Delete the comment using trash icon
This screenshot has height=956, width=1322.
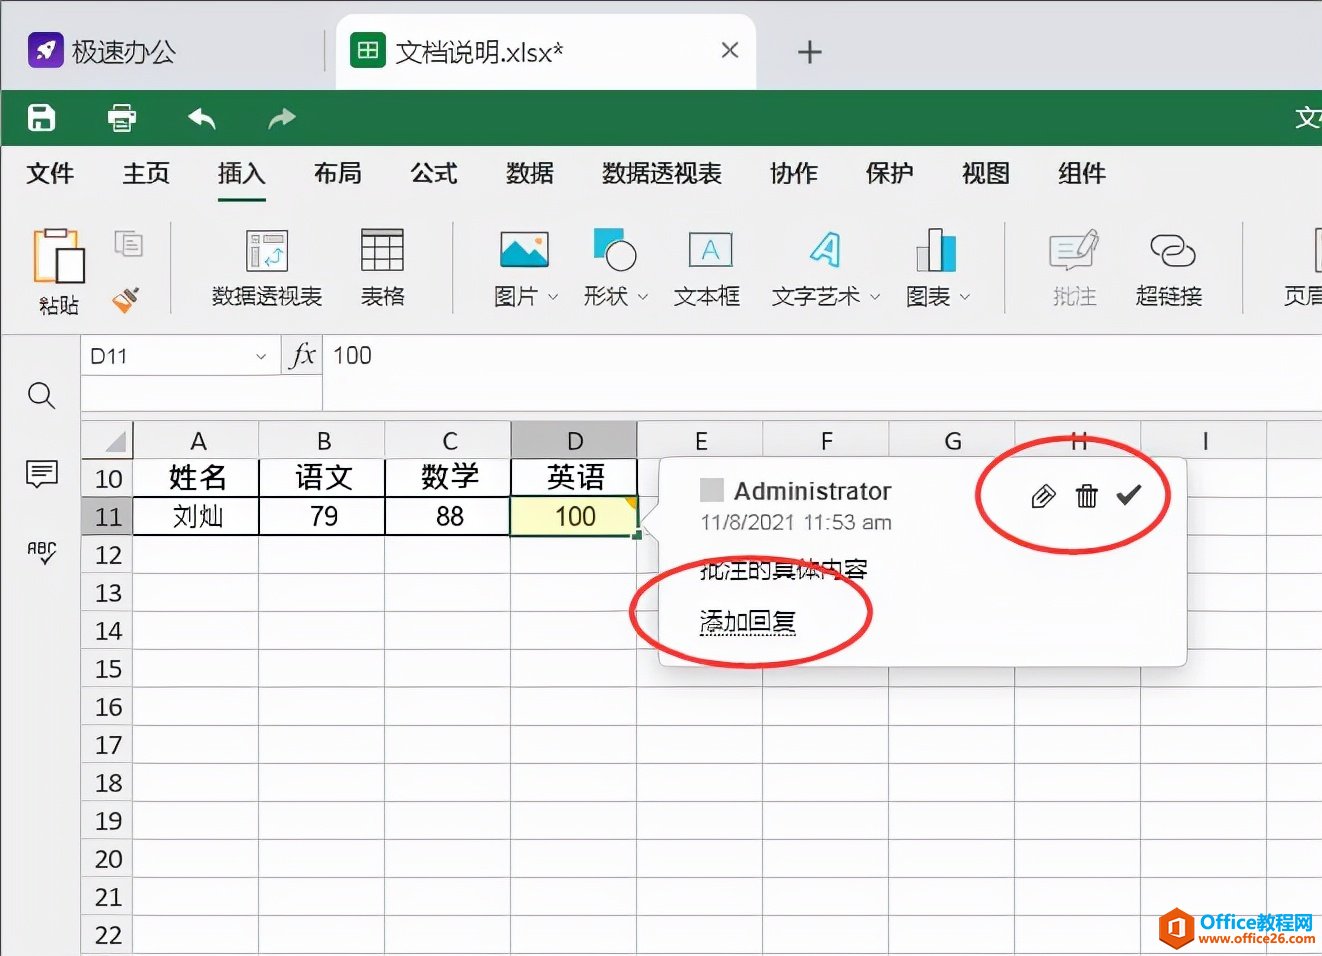pos(1088,494)
